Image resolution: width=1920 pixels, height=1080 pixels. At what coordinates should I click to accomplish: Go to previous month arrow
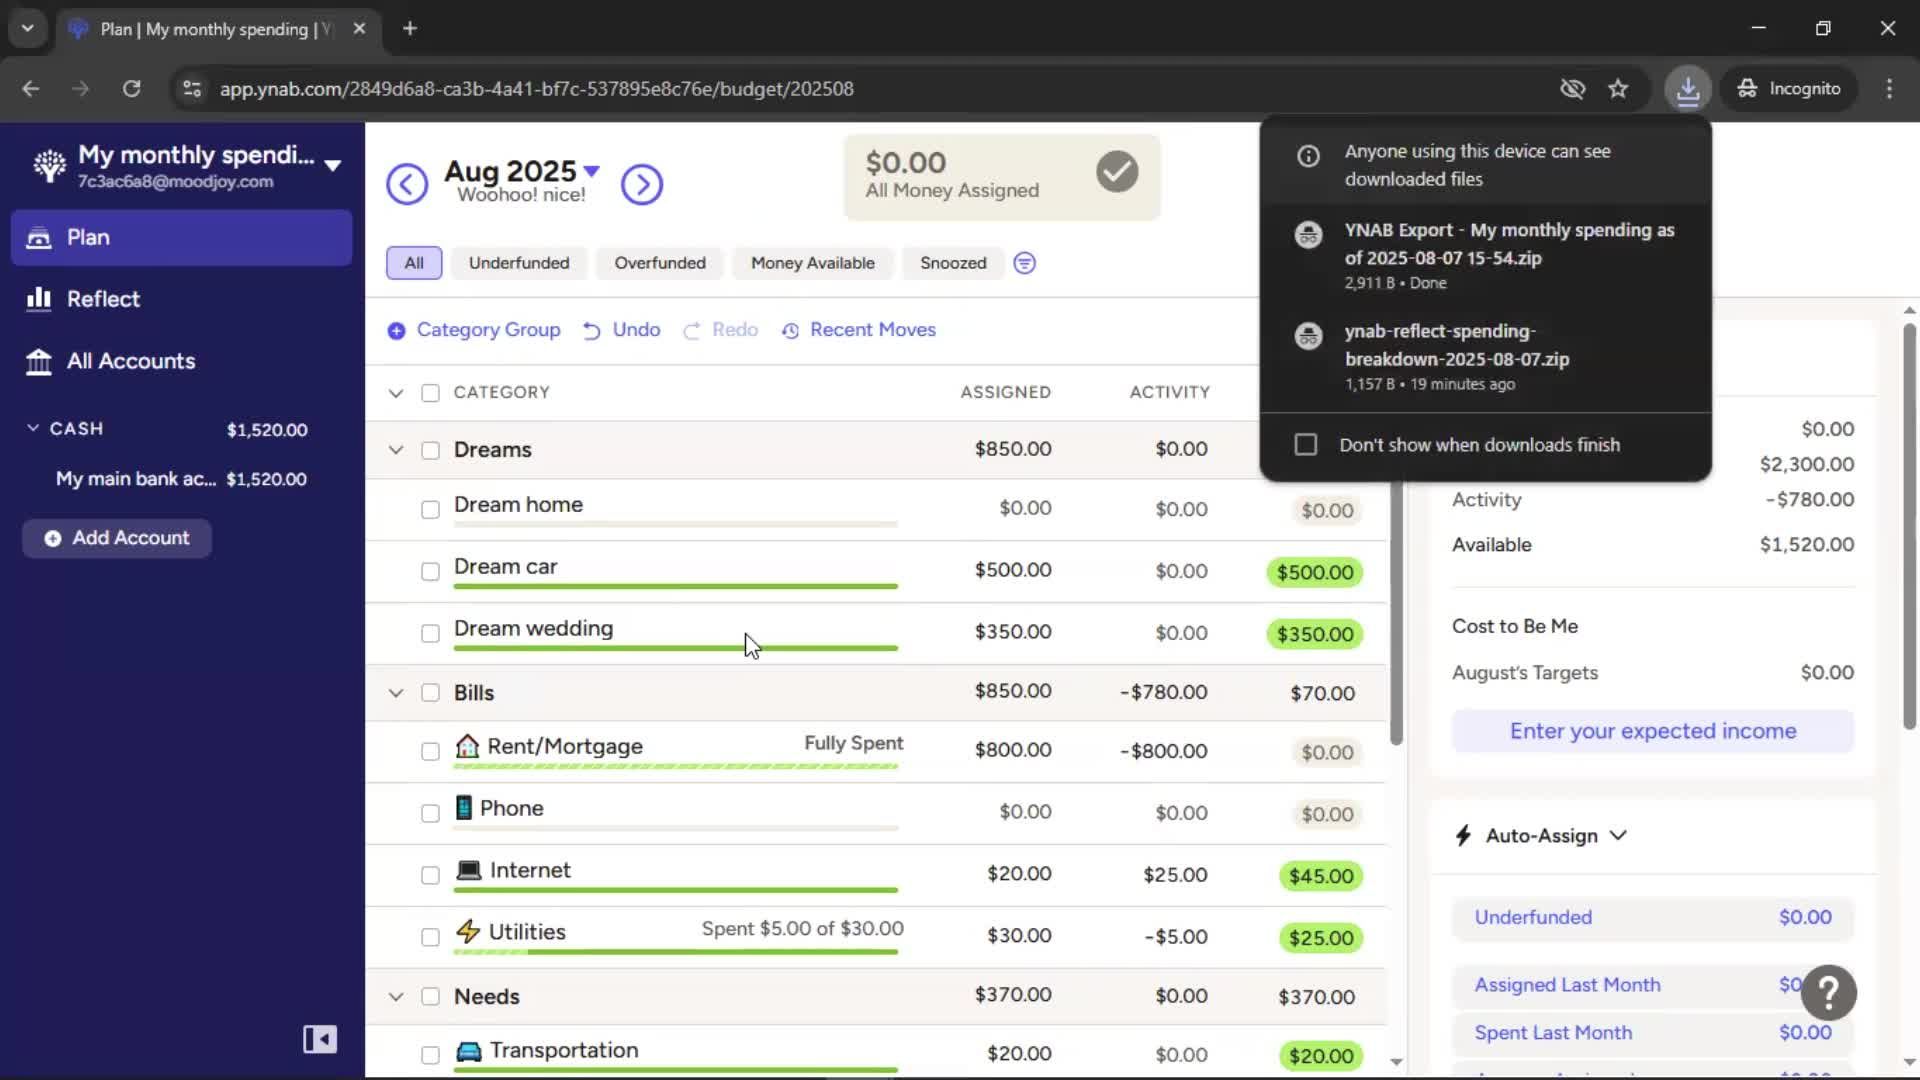tap(407, 184)
